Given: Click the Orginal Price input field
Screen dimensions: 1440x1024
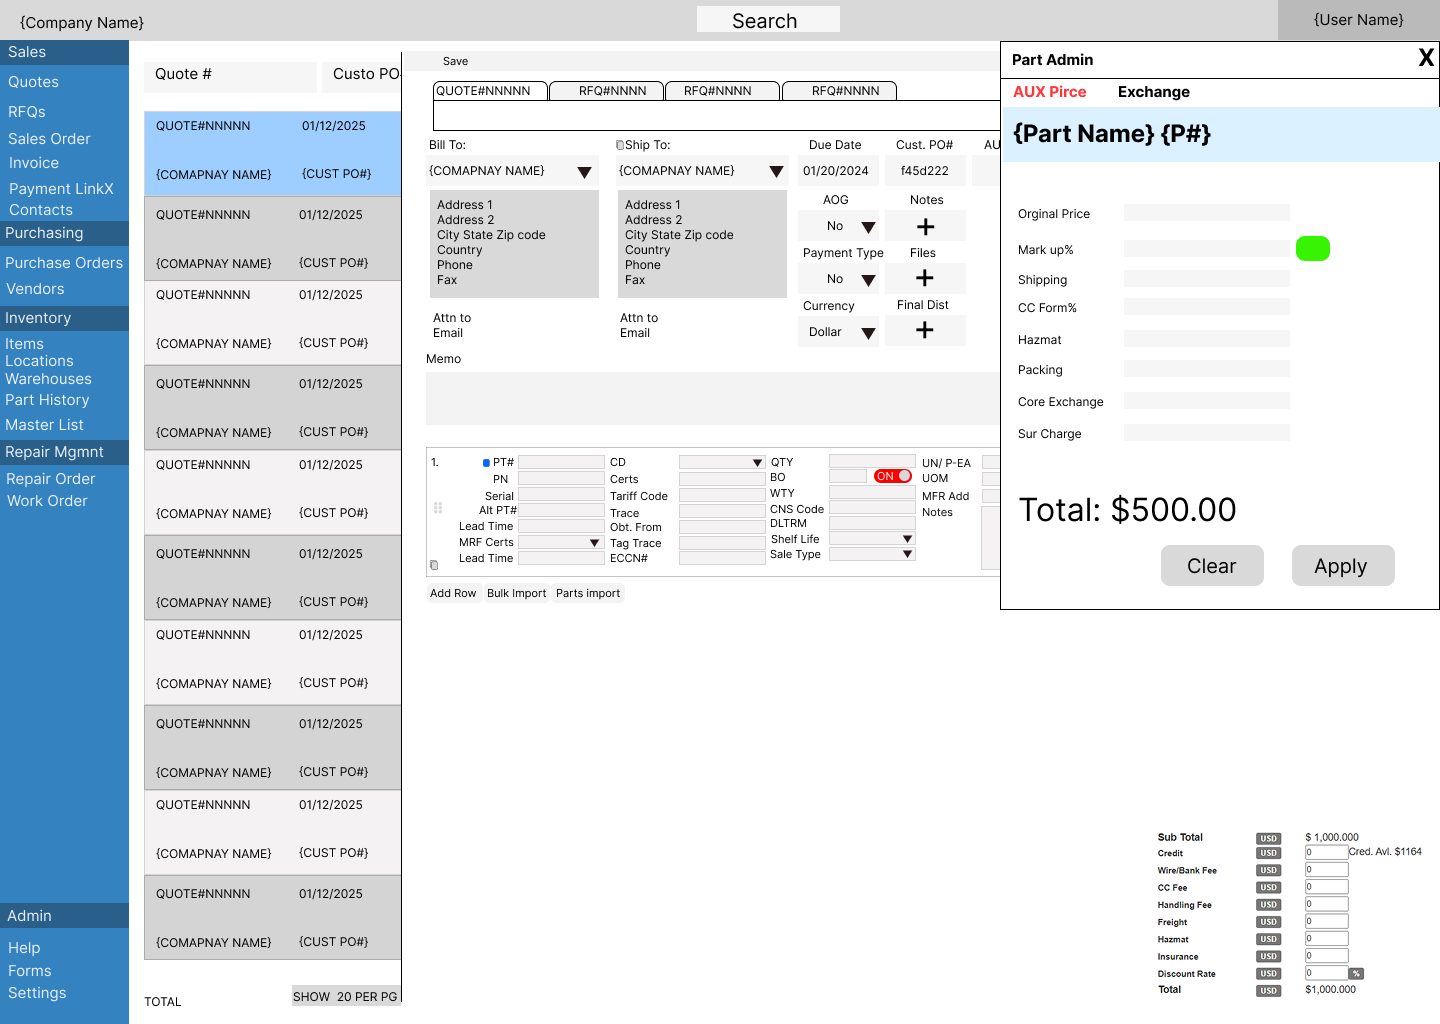Looking at the screenshot, I should pos(1207,213).
